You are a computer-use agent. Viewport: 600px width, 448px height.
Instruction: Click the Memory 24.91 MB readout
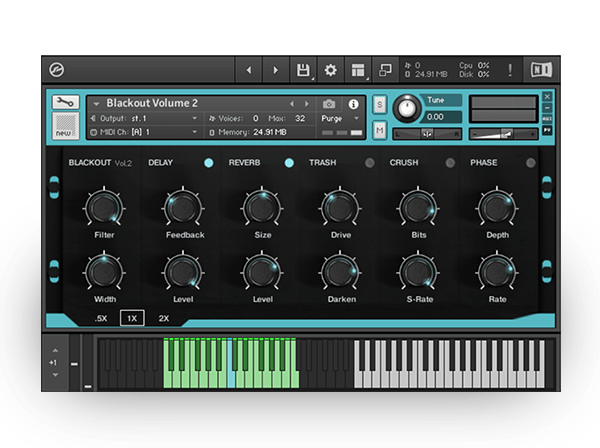click(270, 132)
